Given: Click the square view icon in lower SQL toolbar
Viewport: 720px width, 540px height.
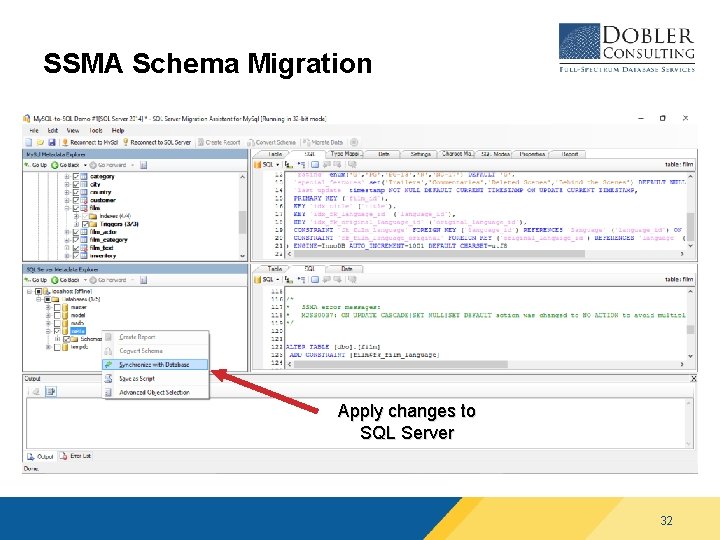Looking at the screenshot, I should pyautogui.click(x=315, y=279).
